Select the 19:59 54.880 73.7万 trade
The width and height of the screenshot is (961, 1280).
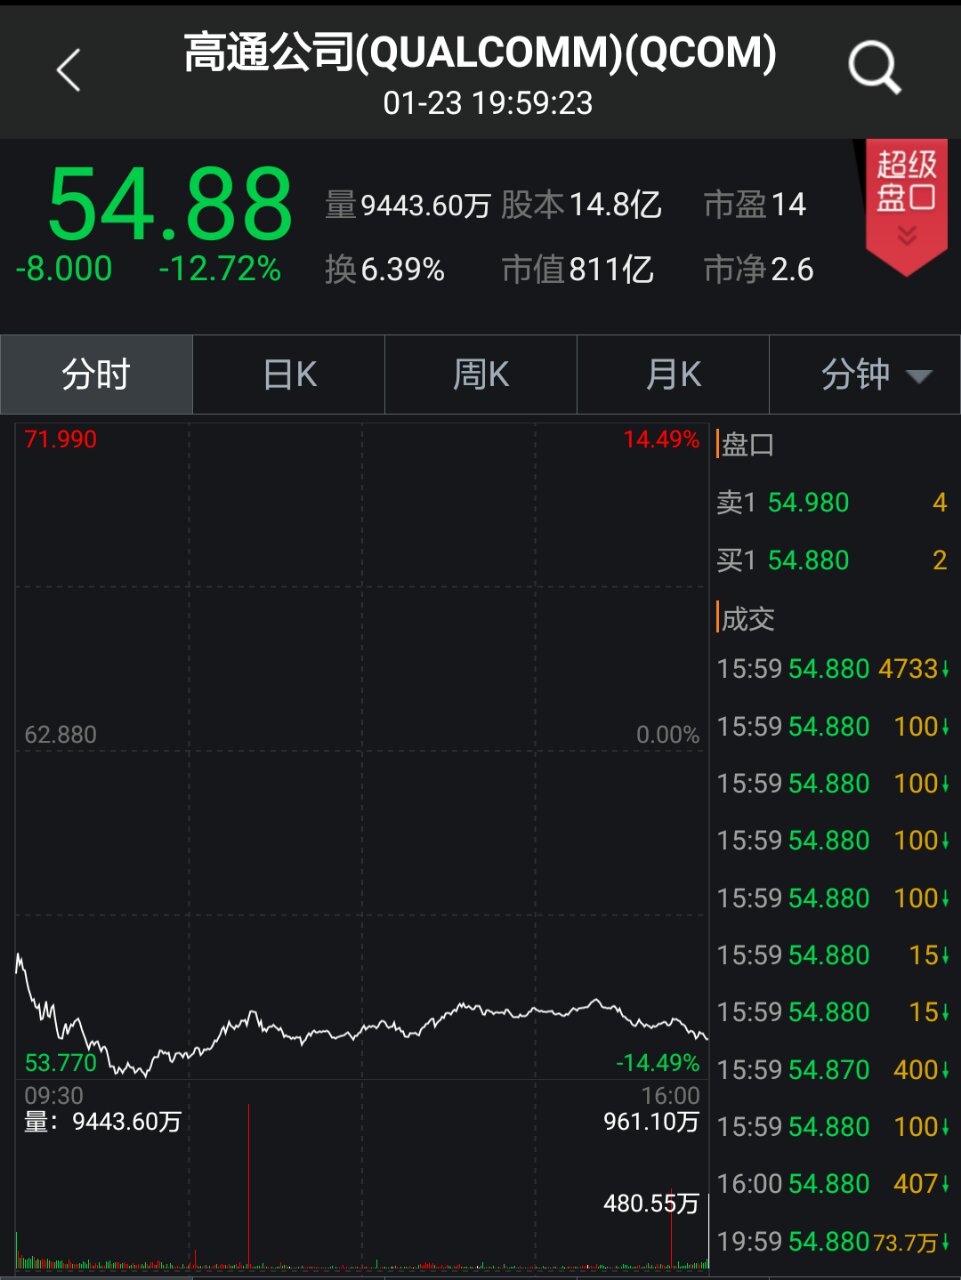click(x=833, y=1242)
